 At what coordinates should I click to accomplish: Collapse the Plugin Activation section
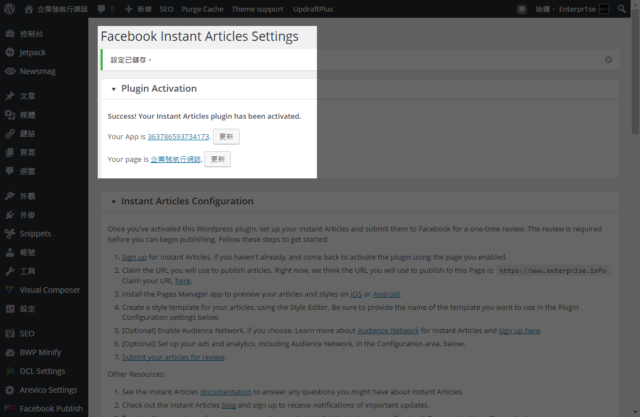(114, 89)
